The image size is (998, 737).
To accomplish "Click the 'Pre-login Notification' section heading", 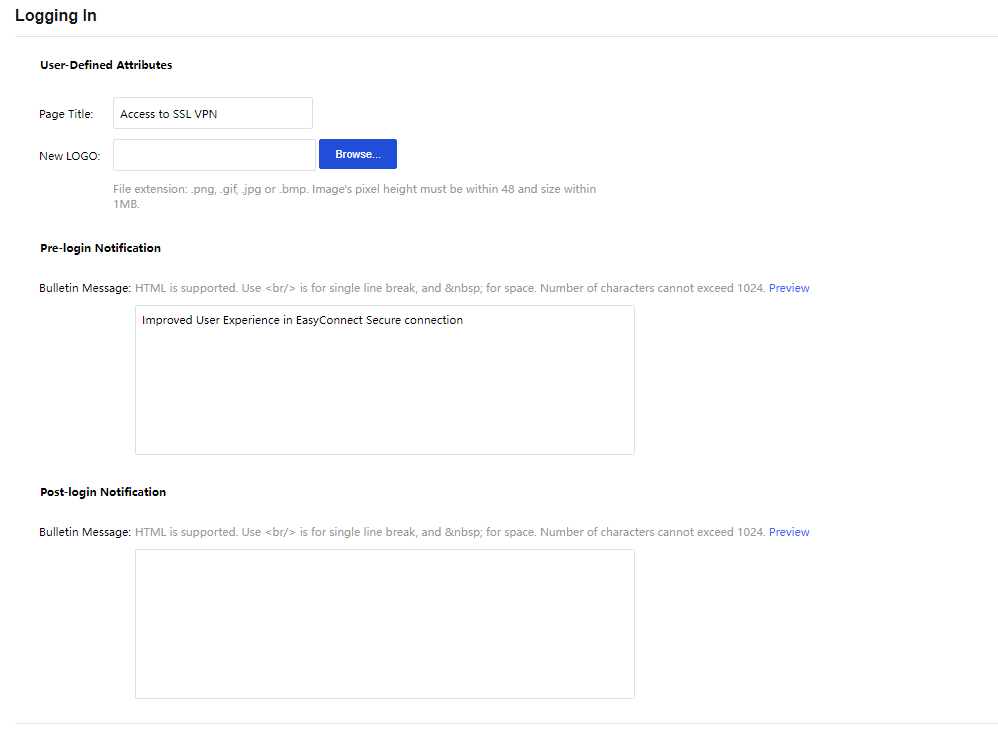I will click(100, 248).
